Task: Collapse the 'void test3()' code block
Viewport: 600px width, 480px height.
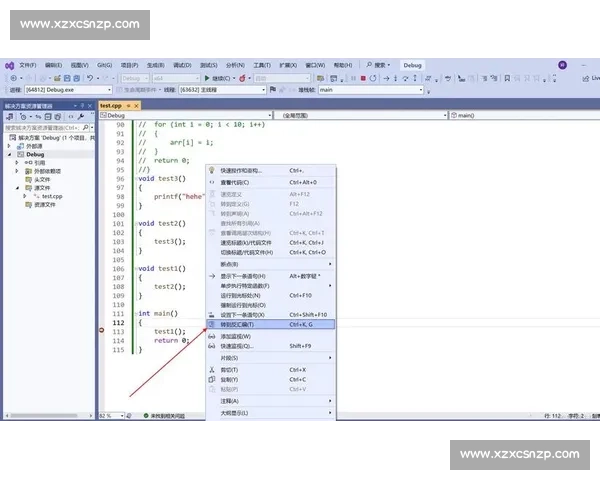Action: tap(134, 178)
